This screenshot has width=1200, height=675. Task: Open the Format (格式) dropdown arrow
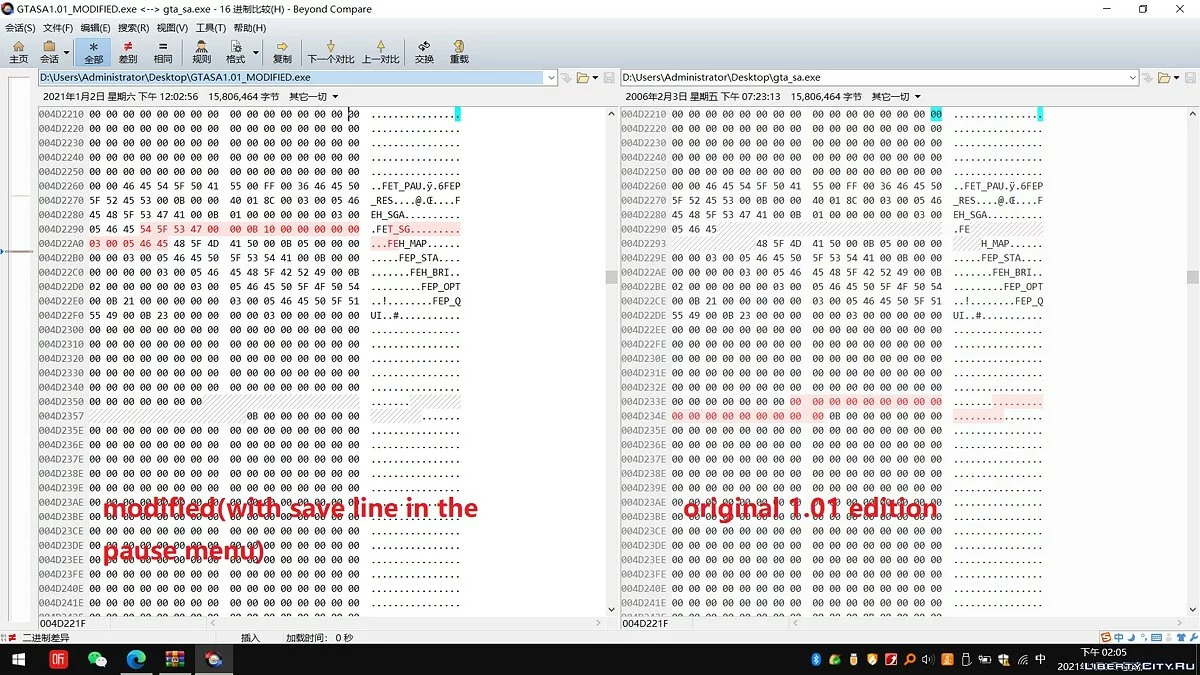(x=256, y=52)
